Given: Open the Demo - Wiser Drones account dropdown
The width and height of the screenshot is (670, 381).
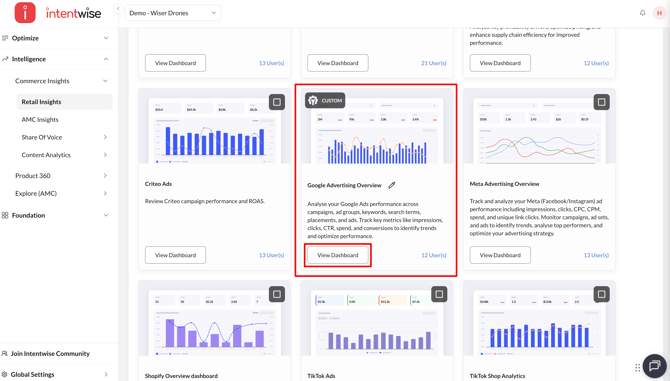Looking at the screenshot, I should 173,13.
